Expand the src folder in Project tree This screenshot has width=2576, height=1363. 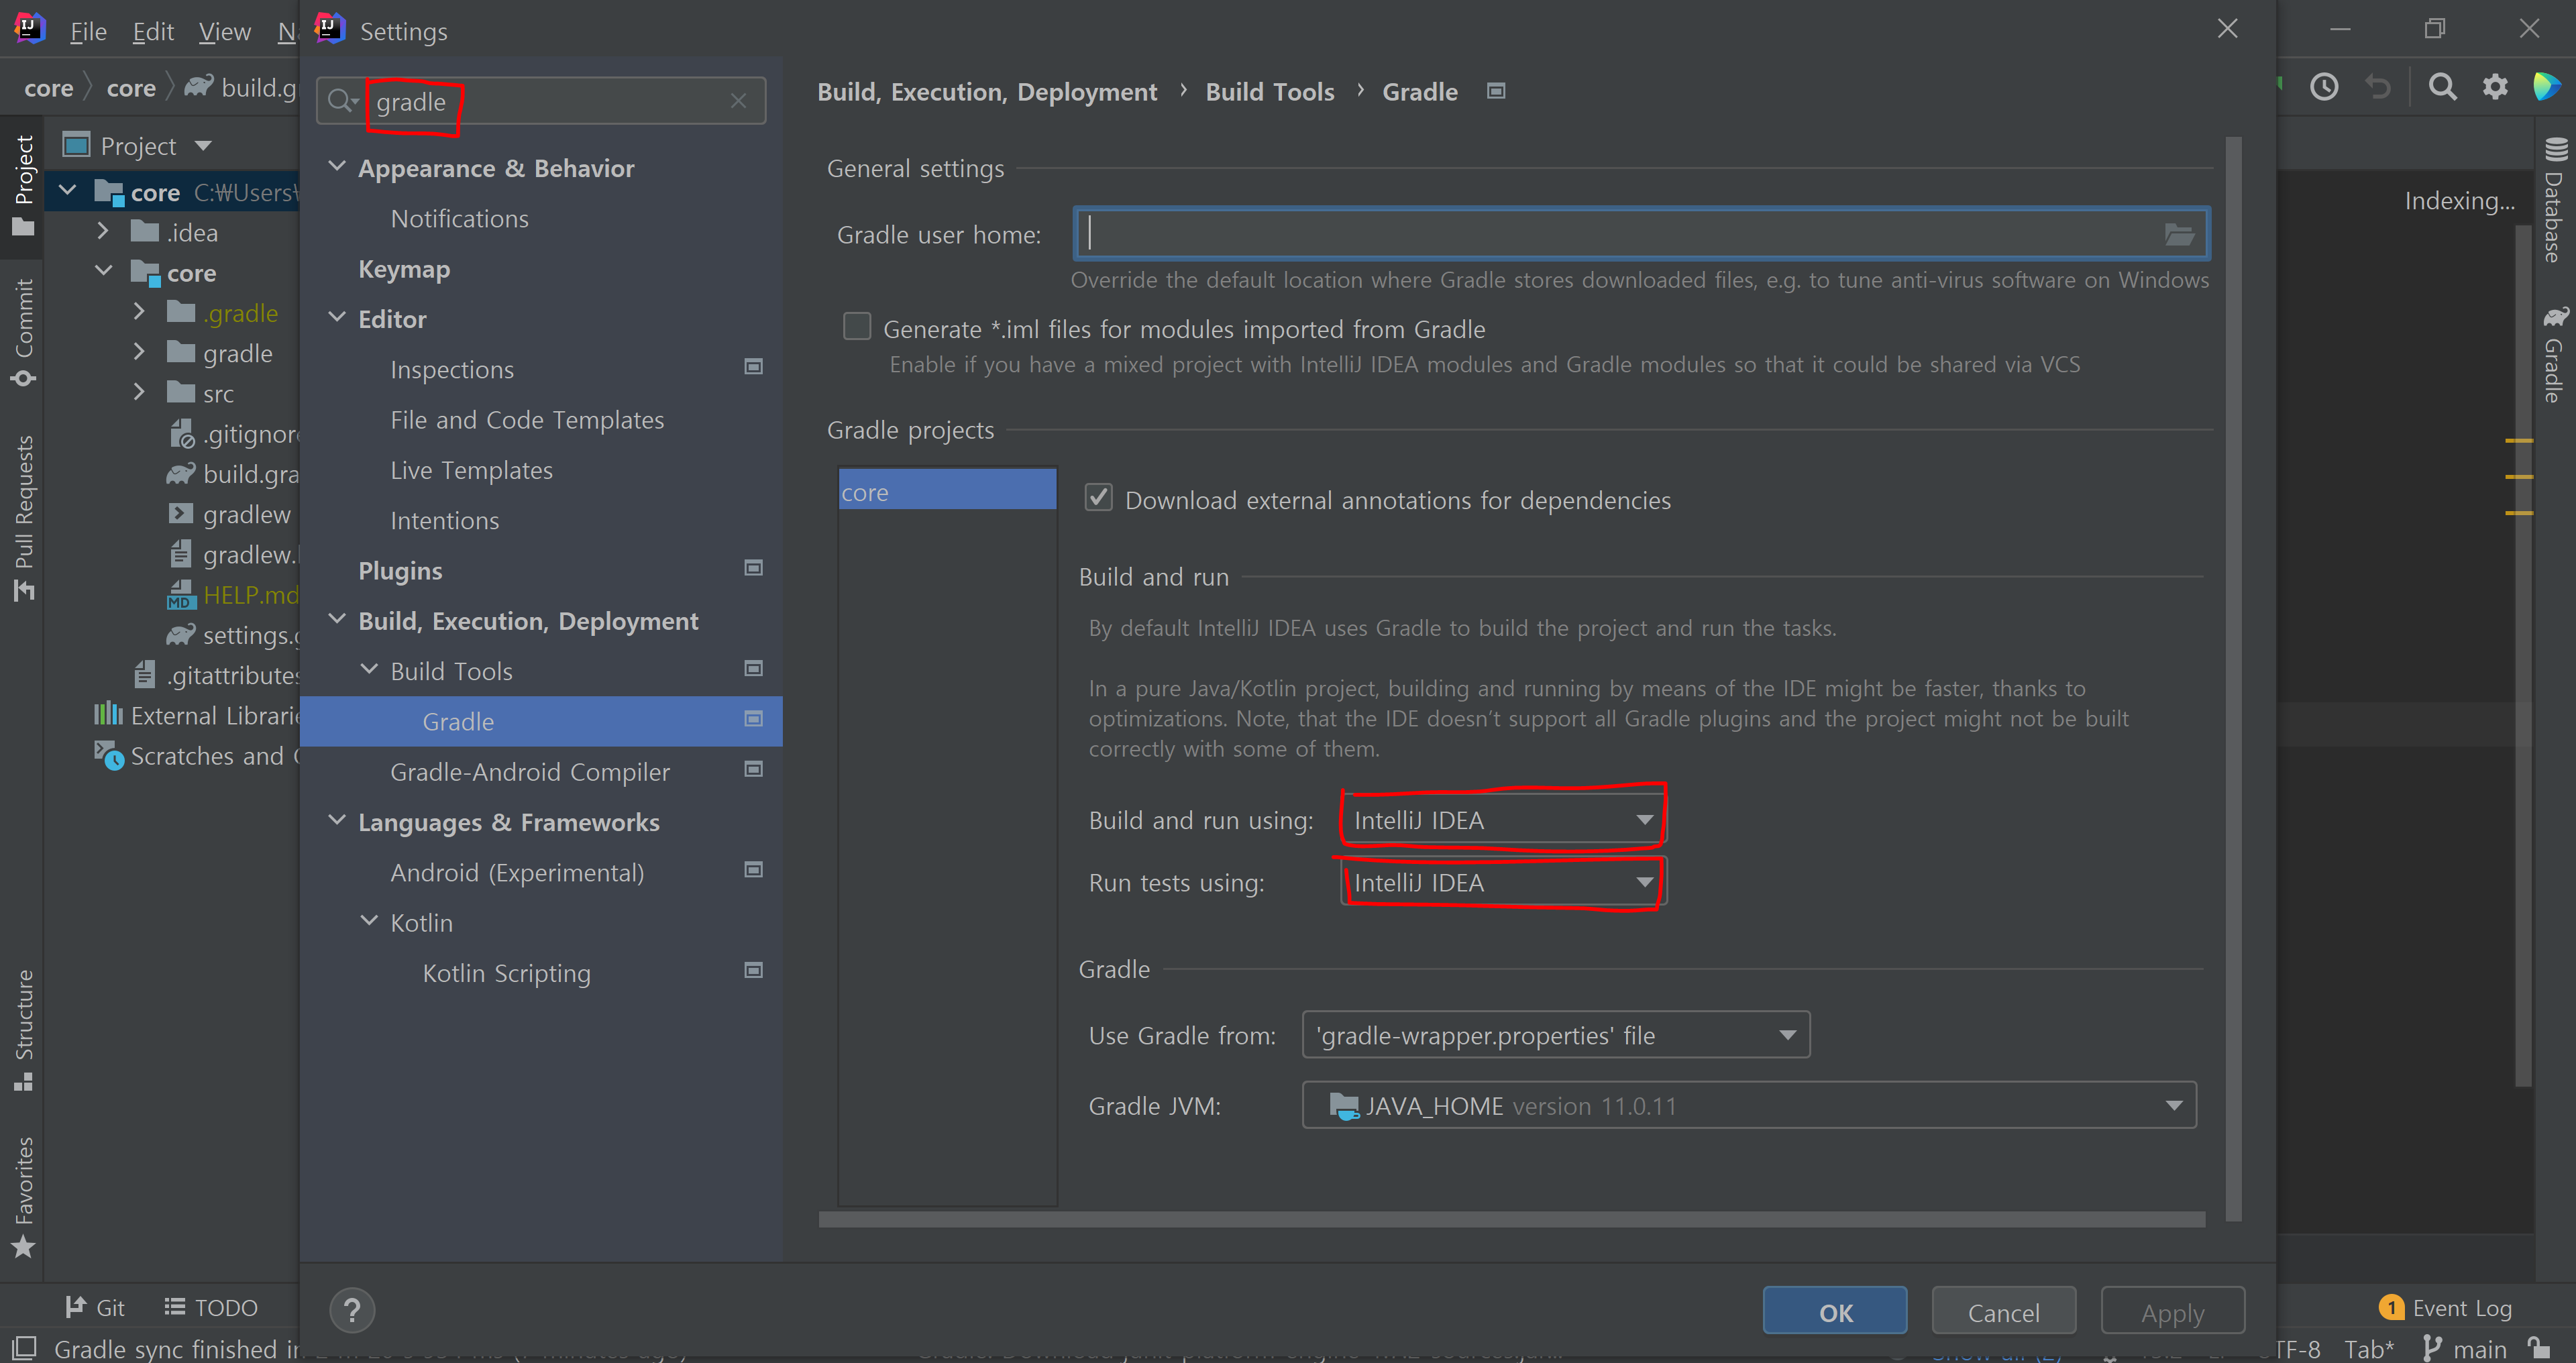pyautogui.click(x=139, y=392)
